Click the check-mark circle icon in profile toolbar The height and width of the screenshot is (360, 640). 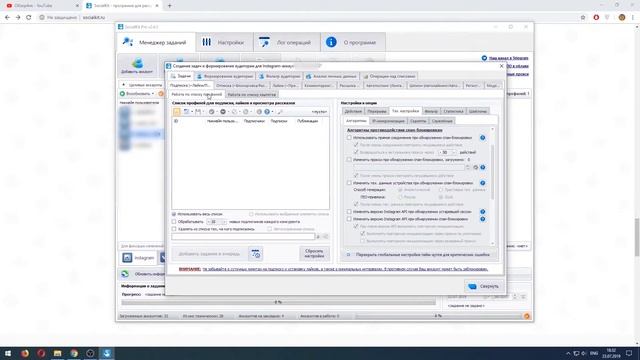tap(211, 111)
